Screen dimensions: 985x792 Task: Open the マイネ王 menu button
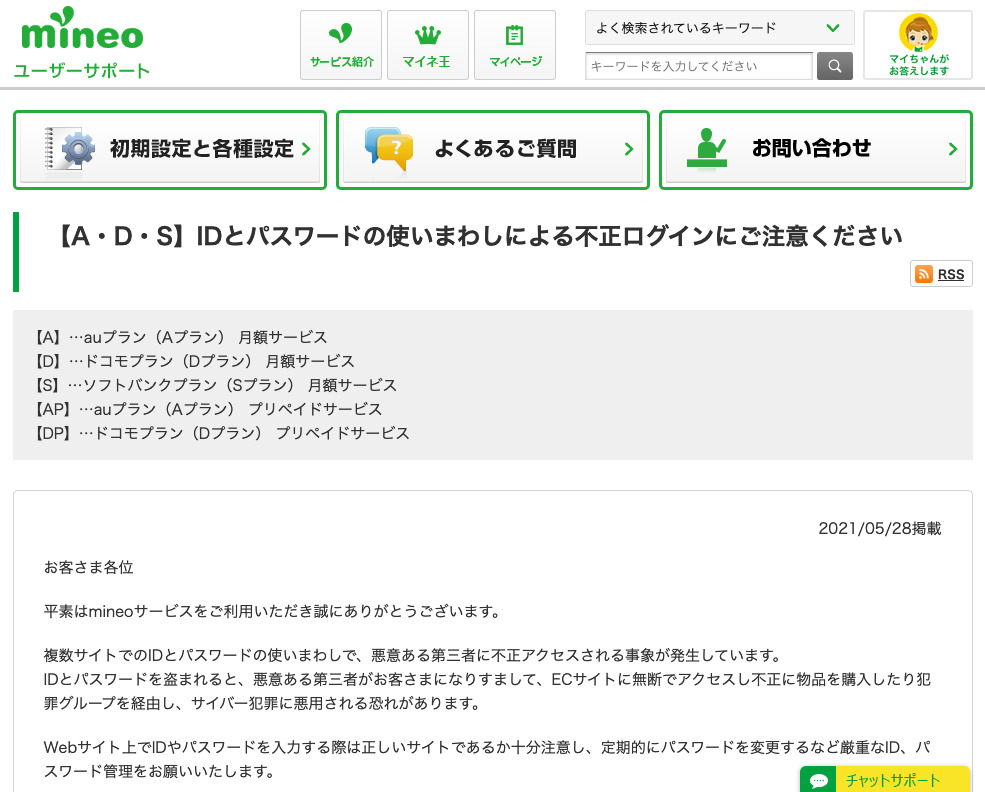(428, 45)
